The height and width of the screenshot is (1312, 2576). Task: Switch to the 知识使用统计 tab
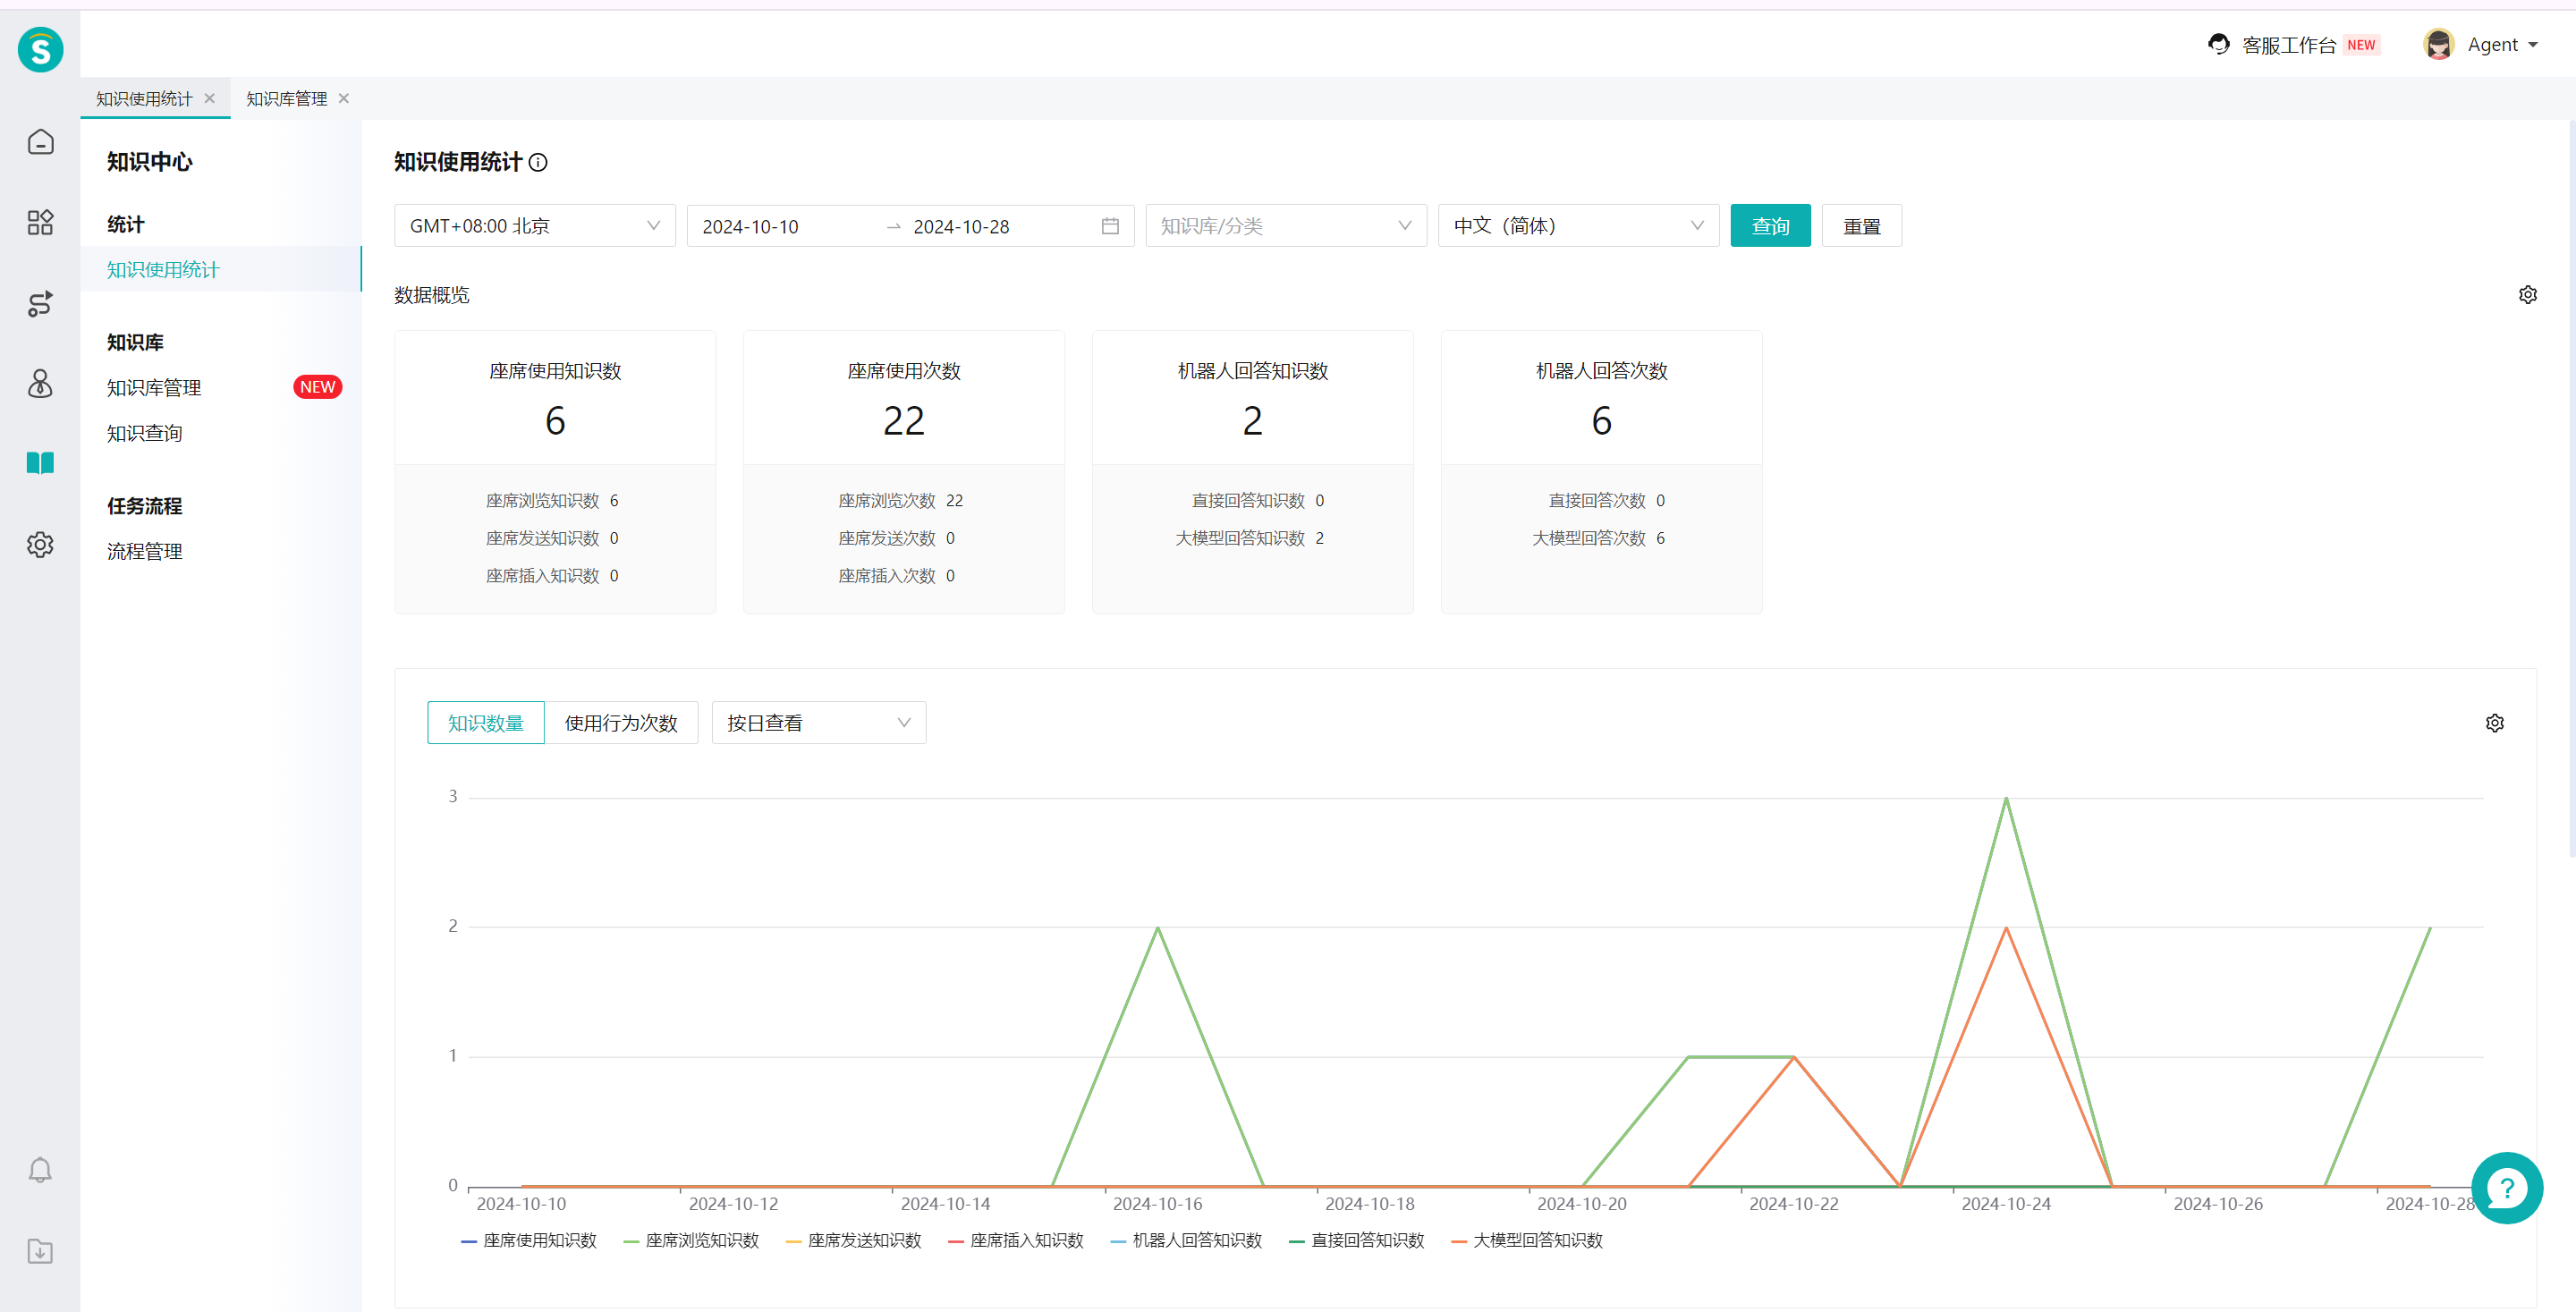[x=145, y=98]
